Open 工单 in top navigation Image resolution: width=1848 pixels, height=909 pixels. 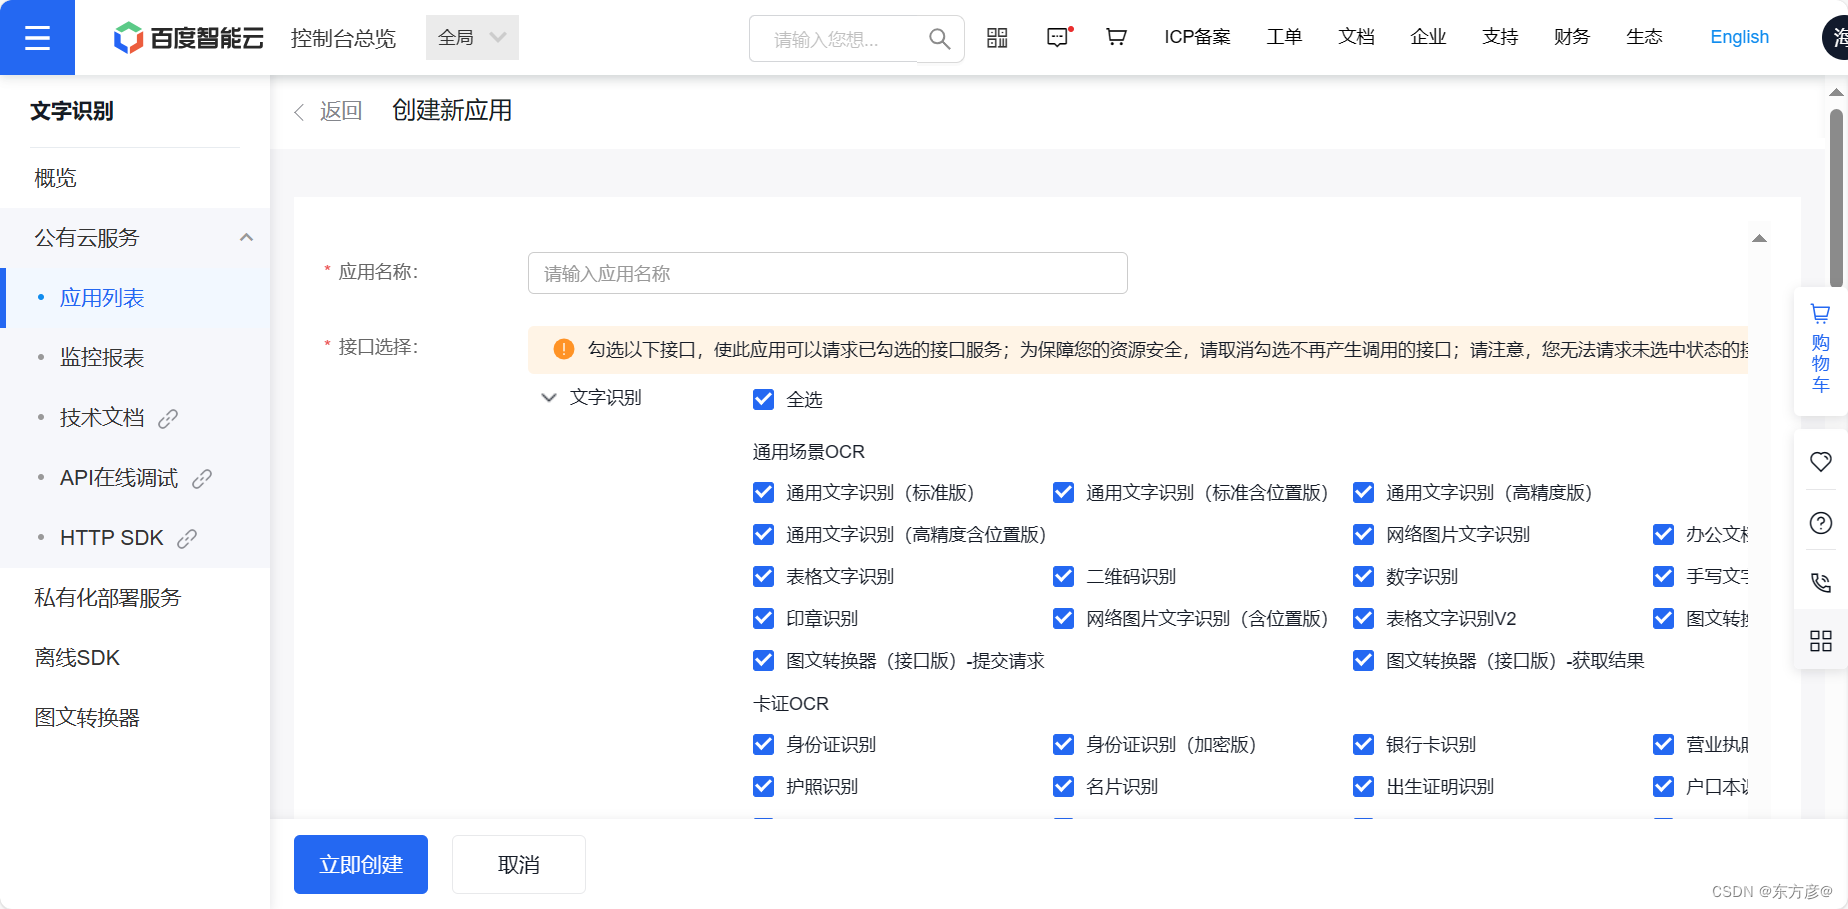pos(1284,37)
